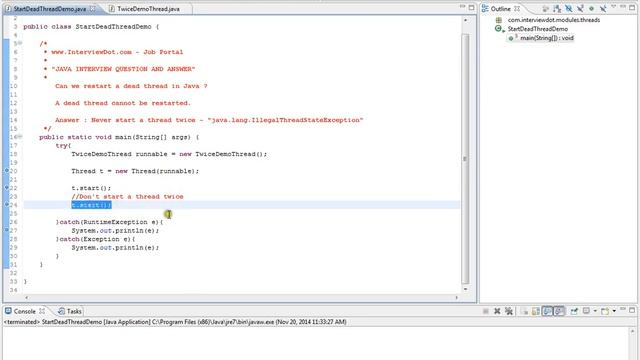
Task: Open Outline view menu chevron
Action: point(613,7)
